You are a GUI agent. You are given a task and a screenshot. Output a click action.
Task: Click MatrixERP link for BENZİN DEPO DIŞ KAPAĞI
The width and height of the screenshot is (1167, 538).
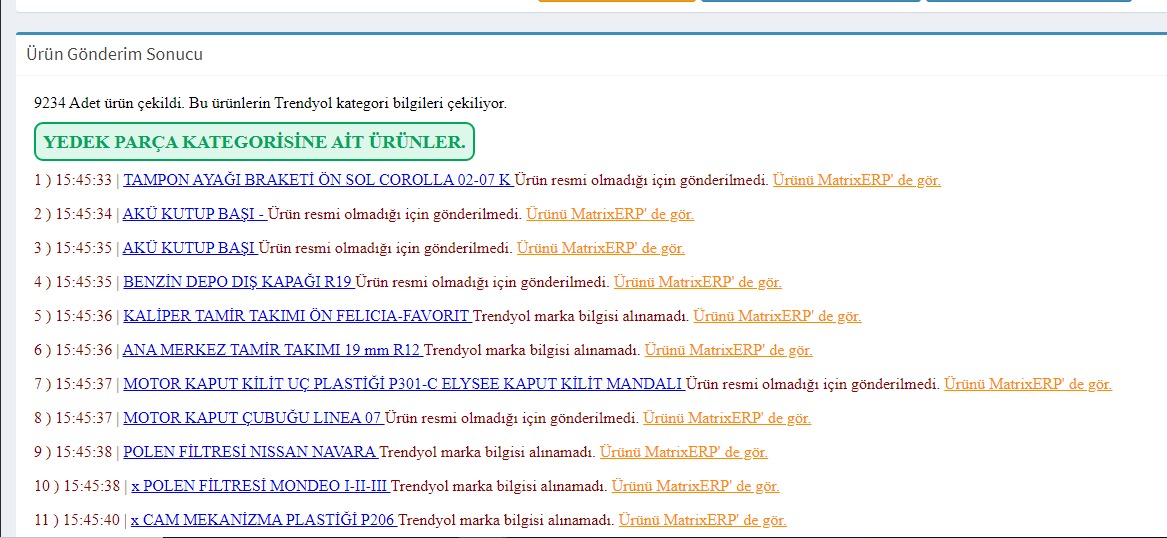(697, 282)
